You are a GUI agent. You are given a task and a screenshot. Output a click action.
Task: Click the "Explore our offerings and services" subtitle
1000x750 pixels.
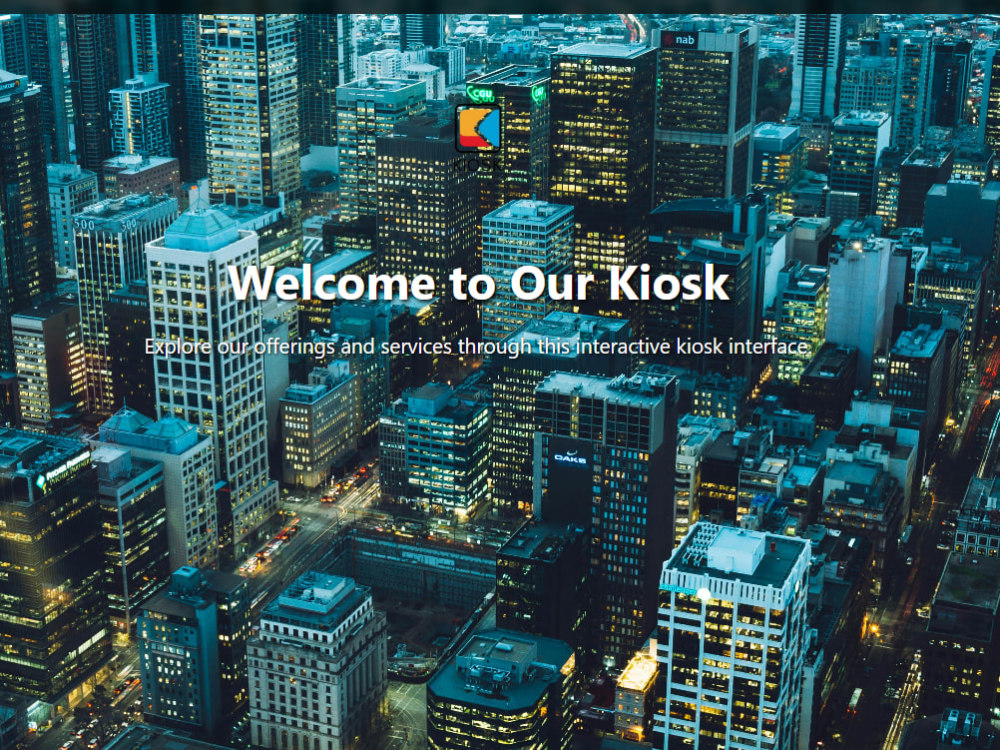(x=476, y=346)
